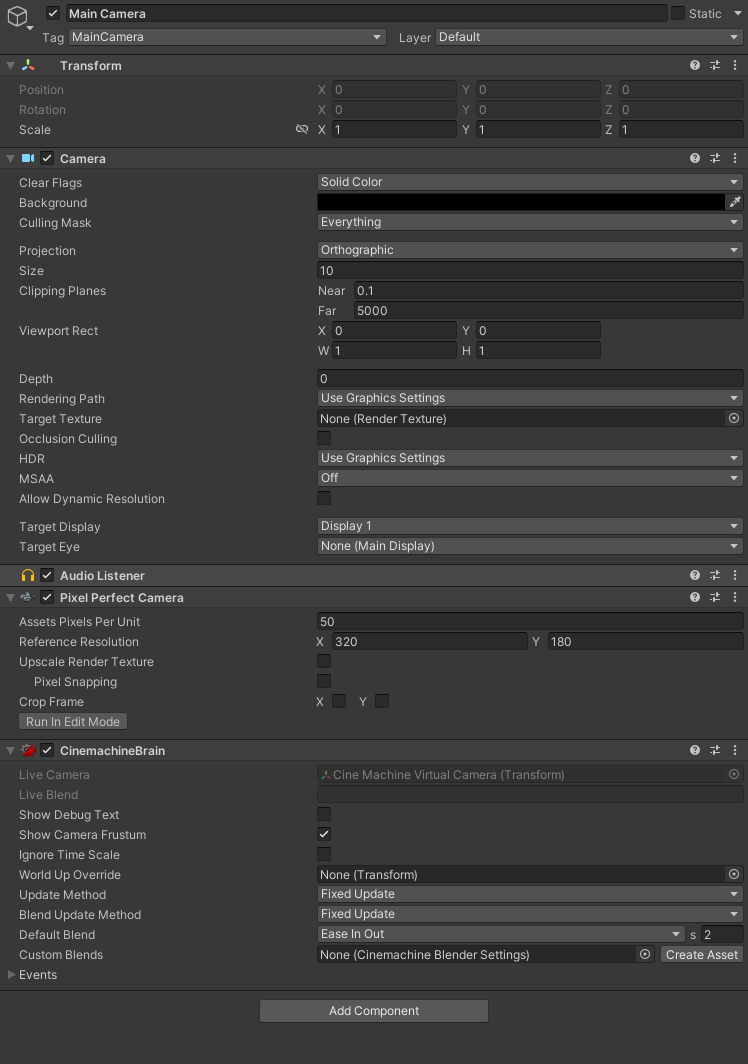
Task: Open Audio Listener three-dot menu
Action: coord(735,575)
